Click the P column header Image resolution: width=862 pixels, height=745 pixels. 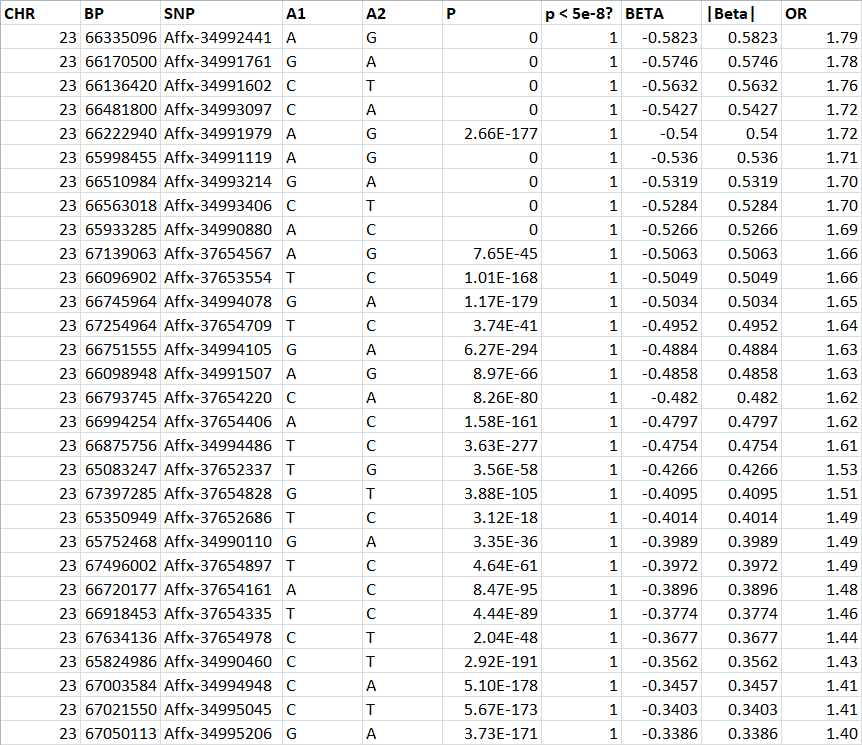(x=491, y=14)
